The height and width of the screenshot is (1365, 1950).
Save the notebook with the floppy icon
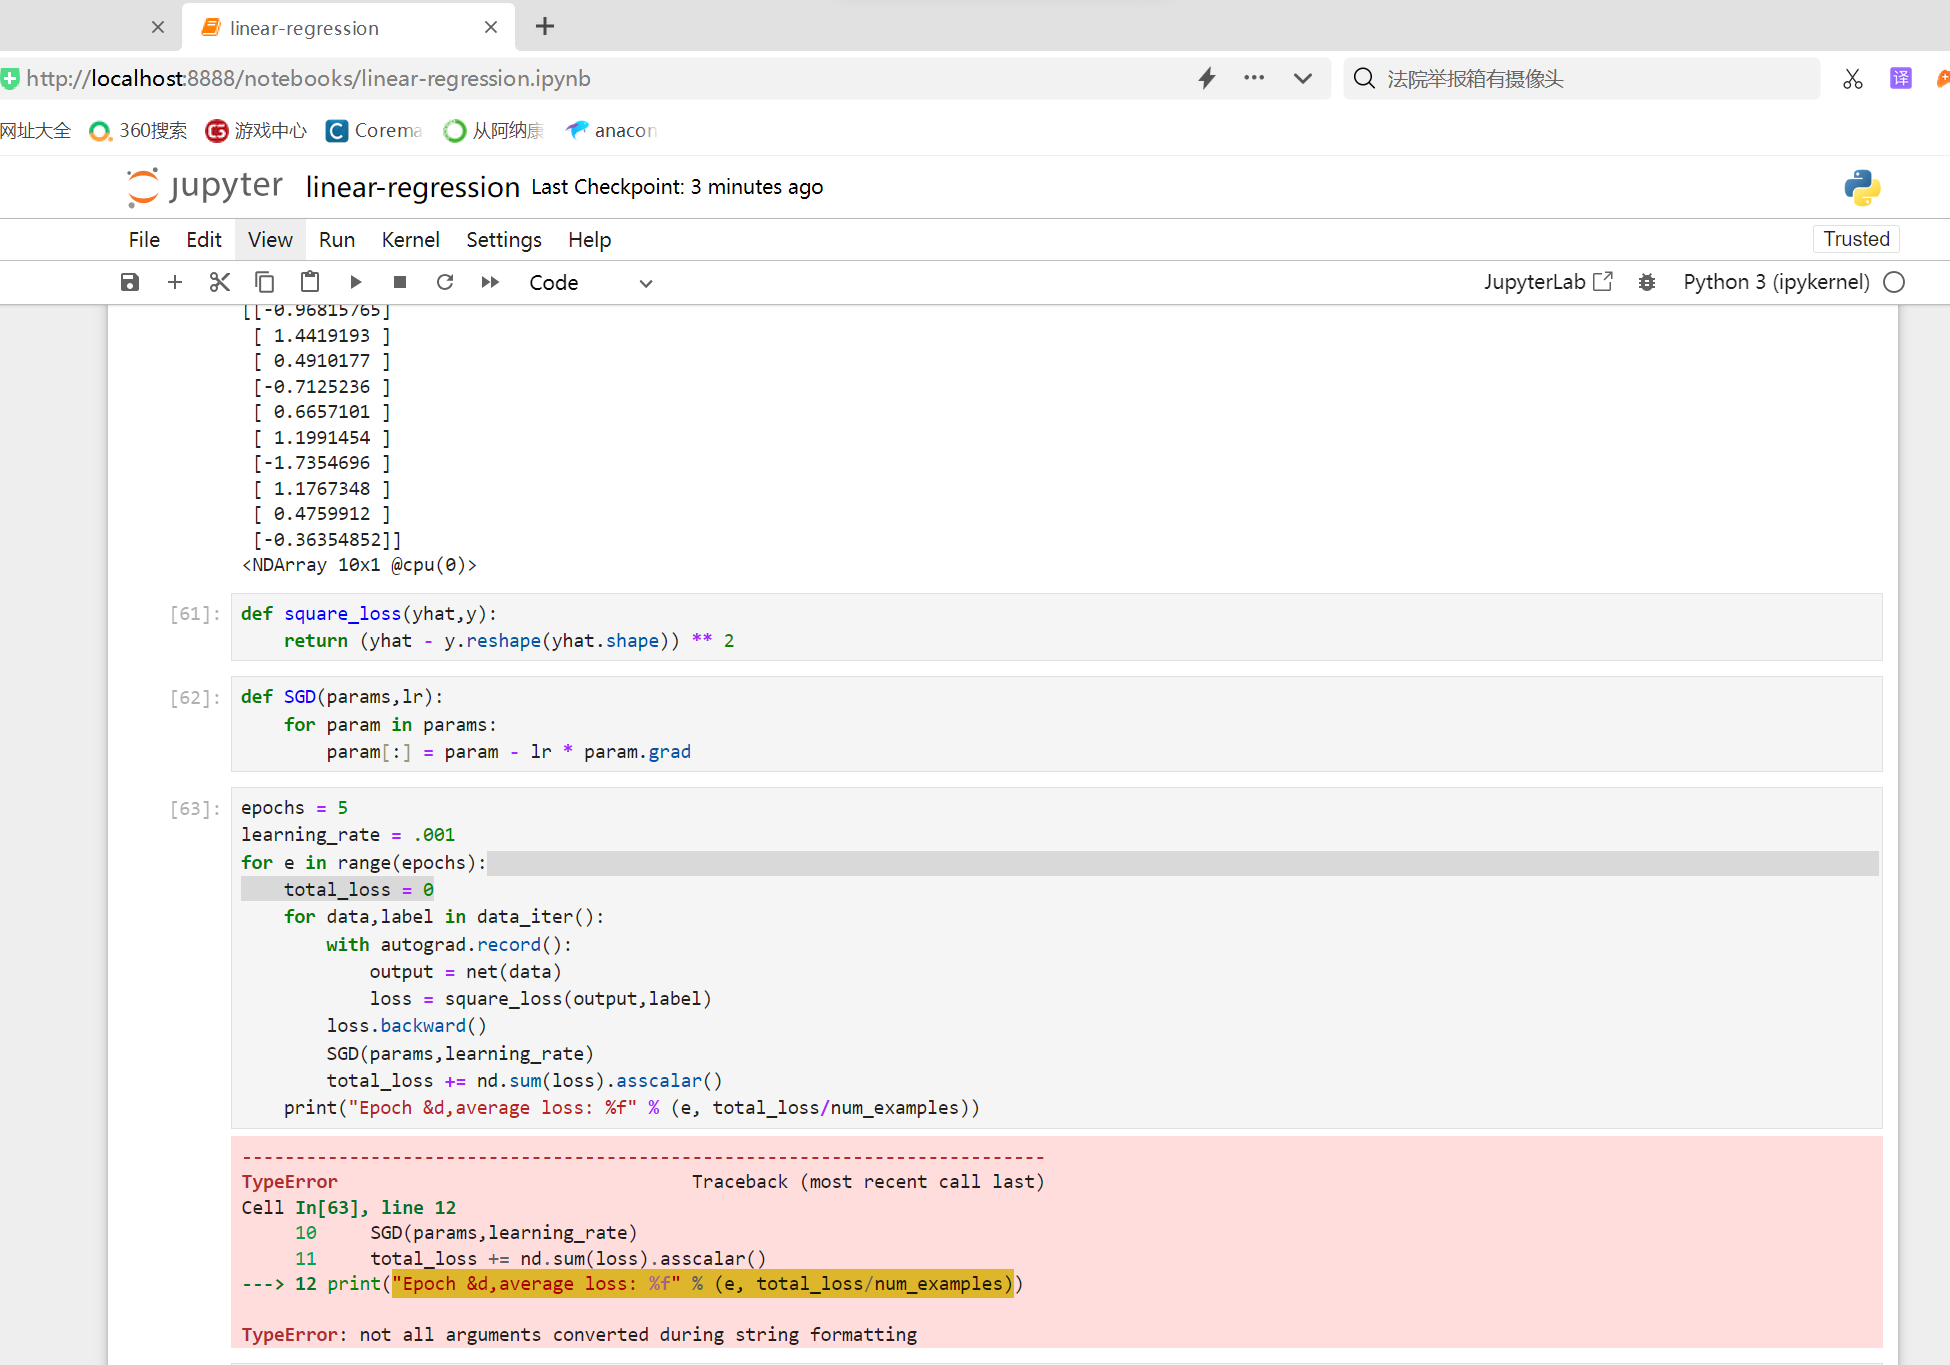(130, 282)
